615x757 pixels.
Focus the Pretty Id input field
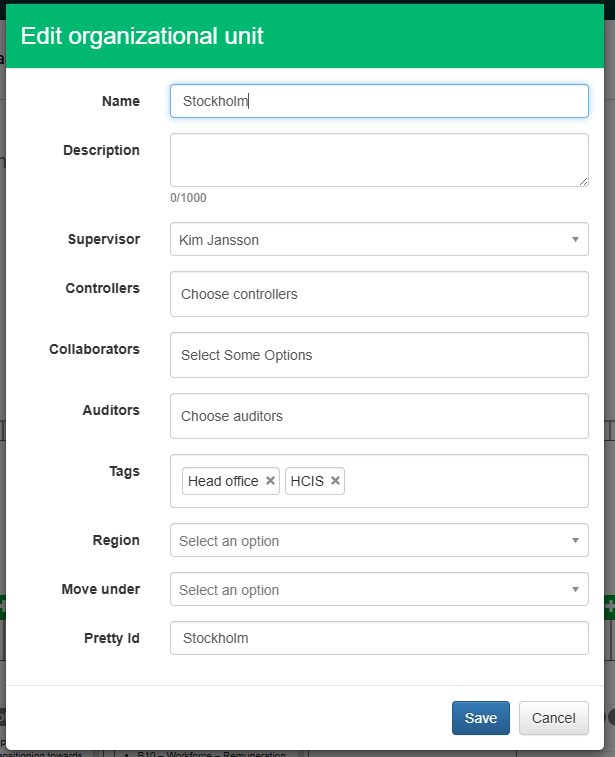pos(379,638)
